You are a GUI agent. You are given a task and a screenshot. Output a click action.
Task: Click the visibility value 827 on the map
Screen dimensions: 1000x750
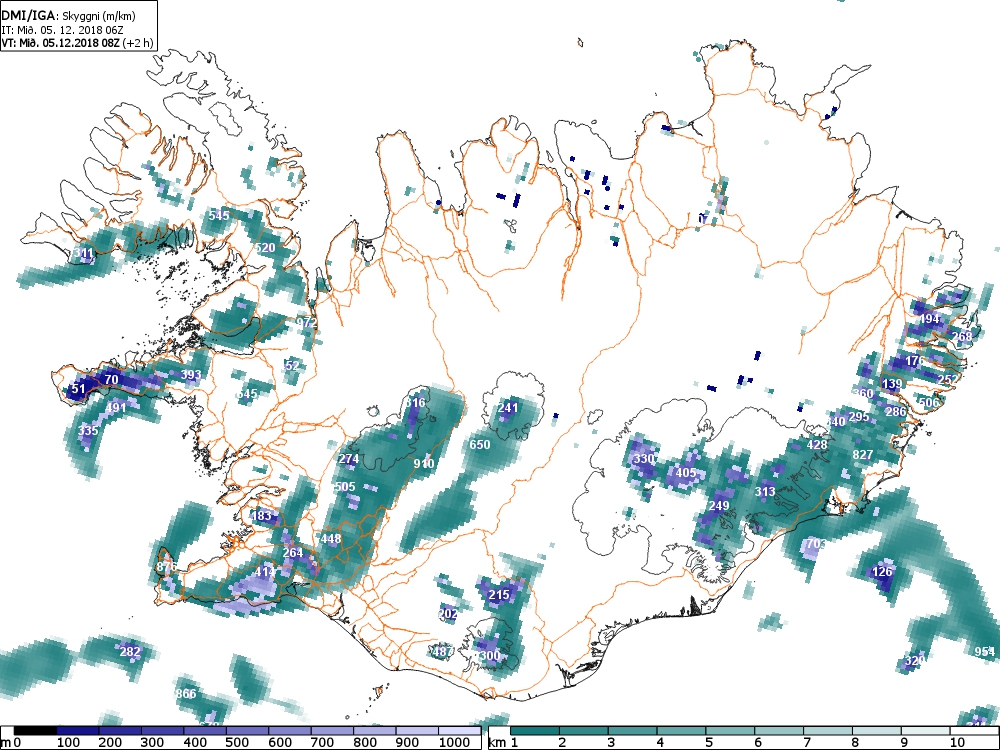point(862,455)
